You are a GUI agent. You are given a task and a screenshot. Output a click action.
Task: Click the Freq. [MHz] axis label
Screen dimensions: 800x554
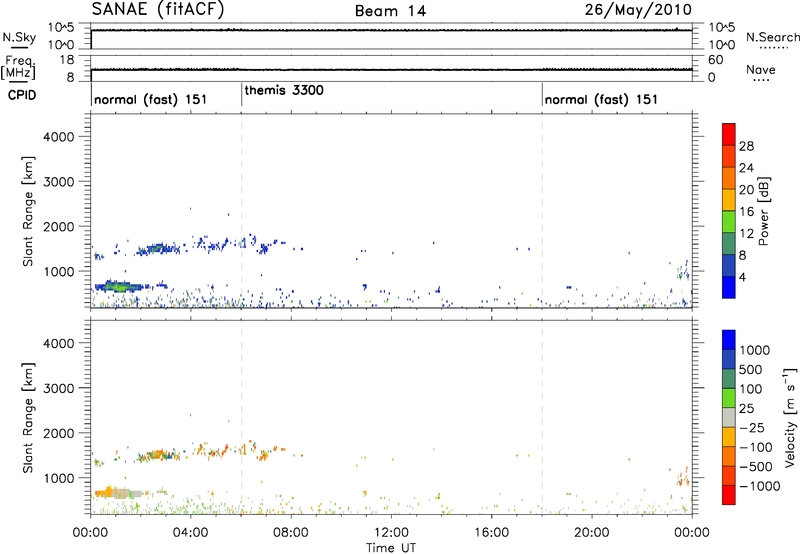tap(19, 68)
